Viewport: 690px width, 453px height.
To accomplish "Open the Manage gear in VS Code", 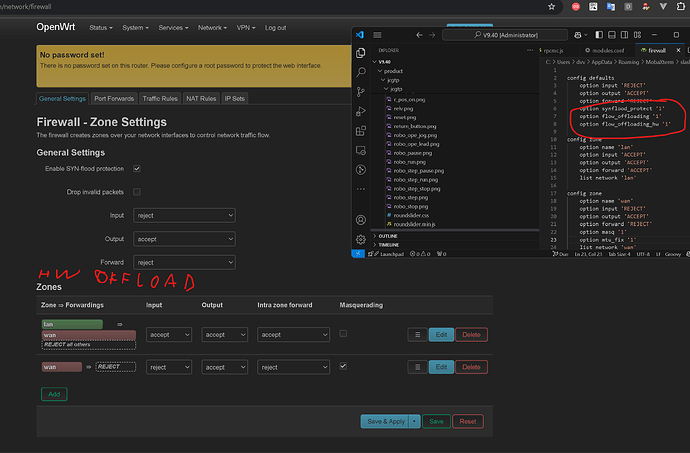I will (361, 239).
